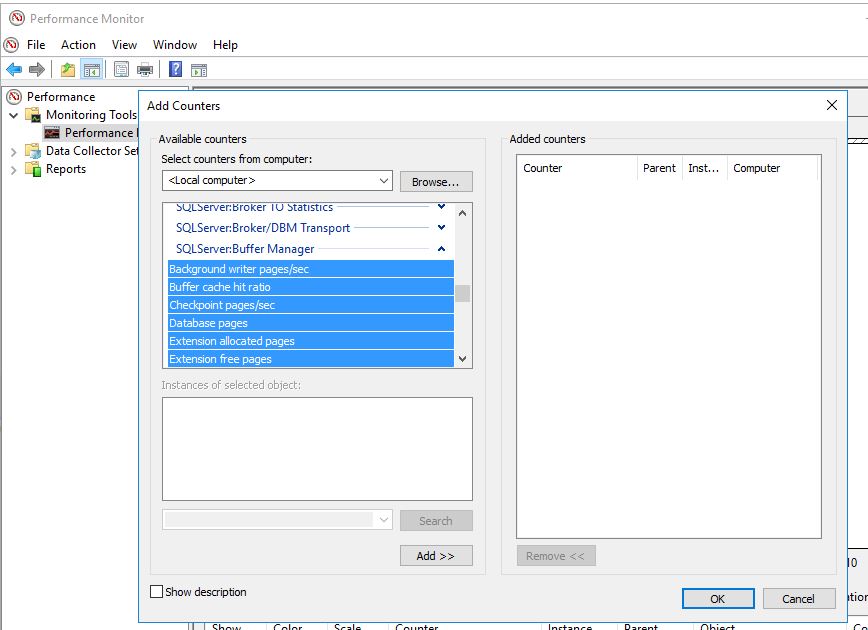Click the Reports folder icon
The height and width of the screenshot is (630, 868).
33,169
